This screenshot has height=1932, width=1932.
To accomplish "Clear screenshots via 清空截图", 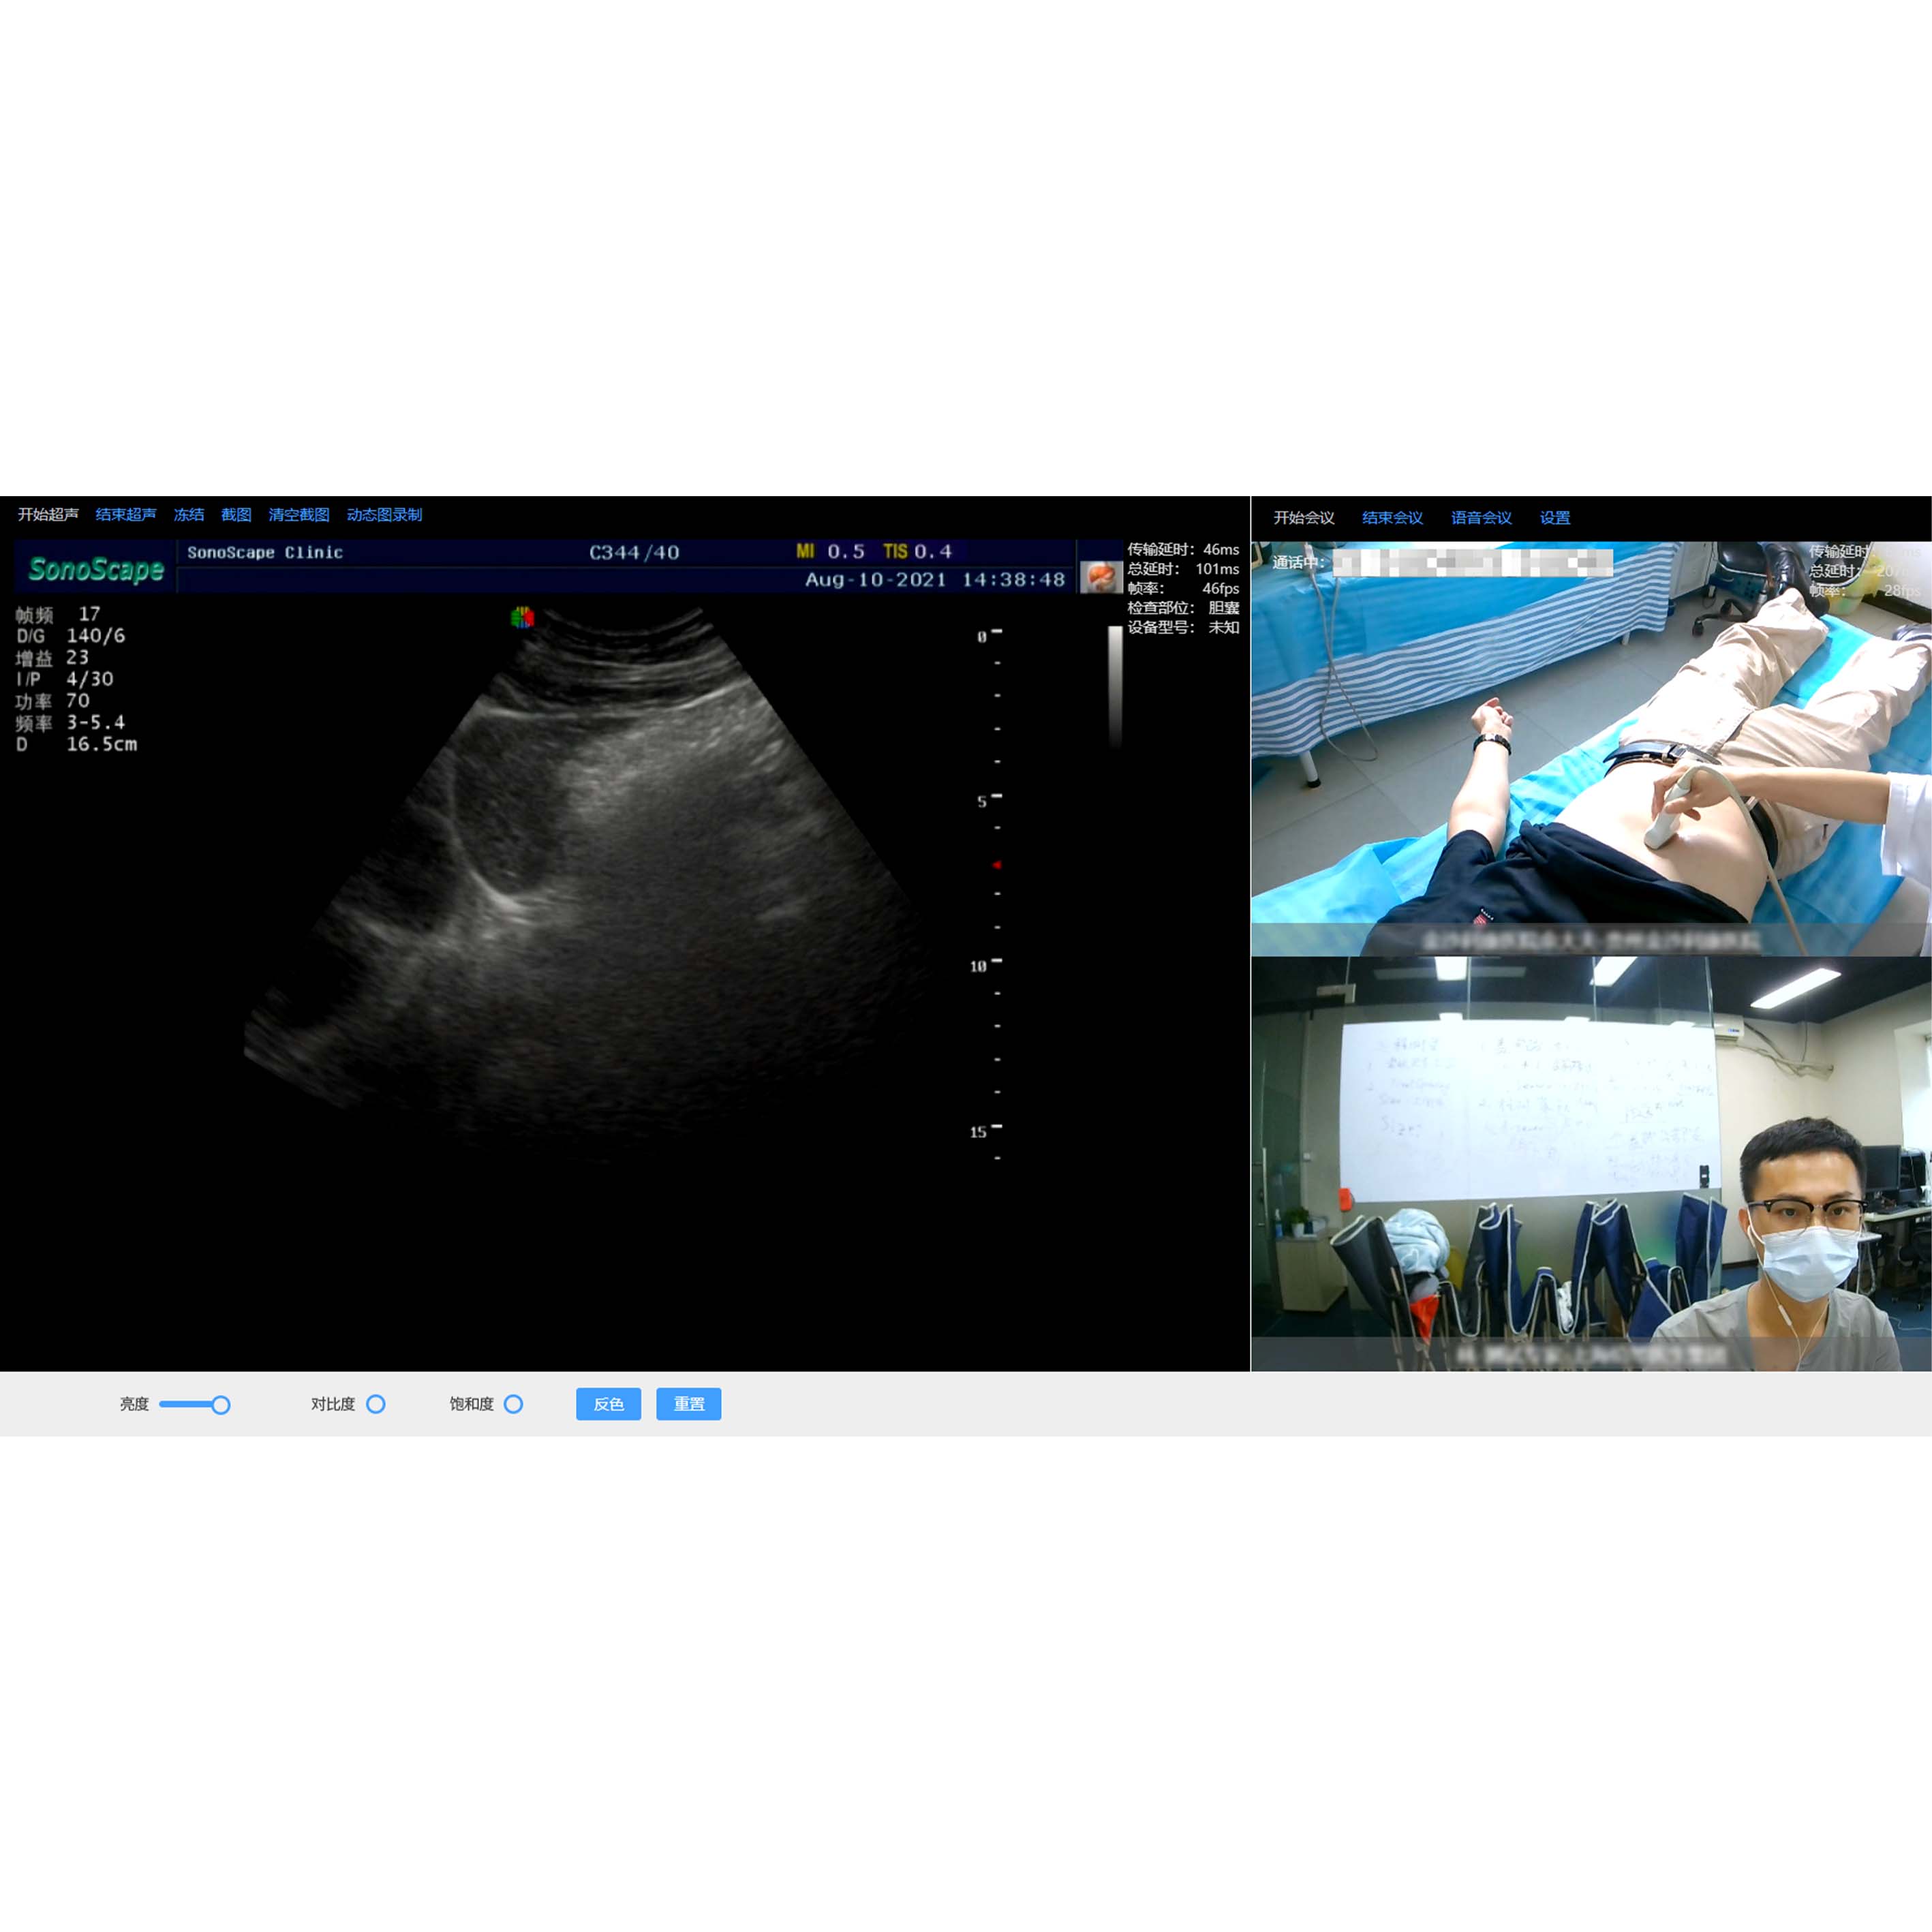I will click(299, 514).
